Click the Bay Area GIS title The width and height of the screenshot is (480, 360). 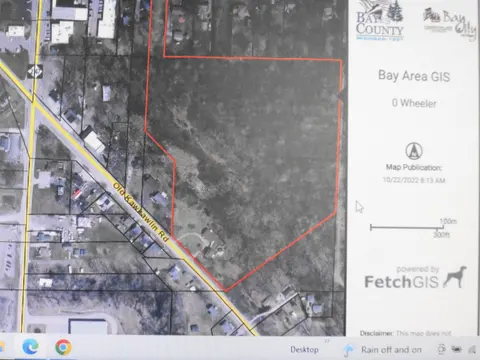(414, 76)
